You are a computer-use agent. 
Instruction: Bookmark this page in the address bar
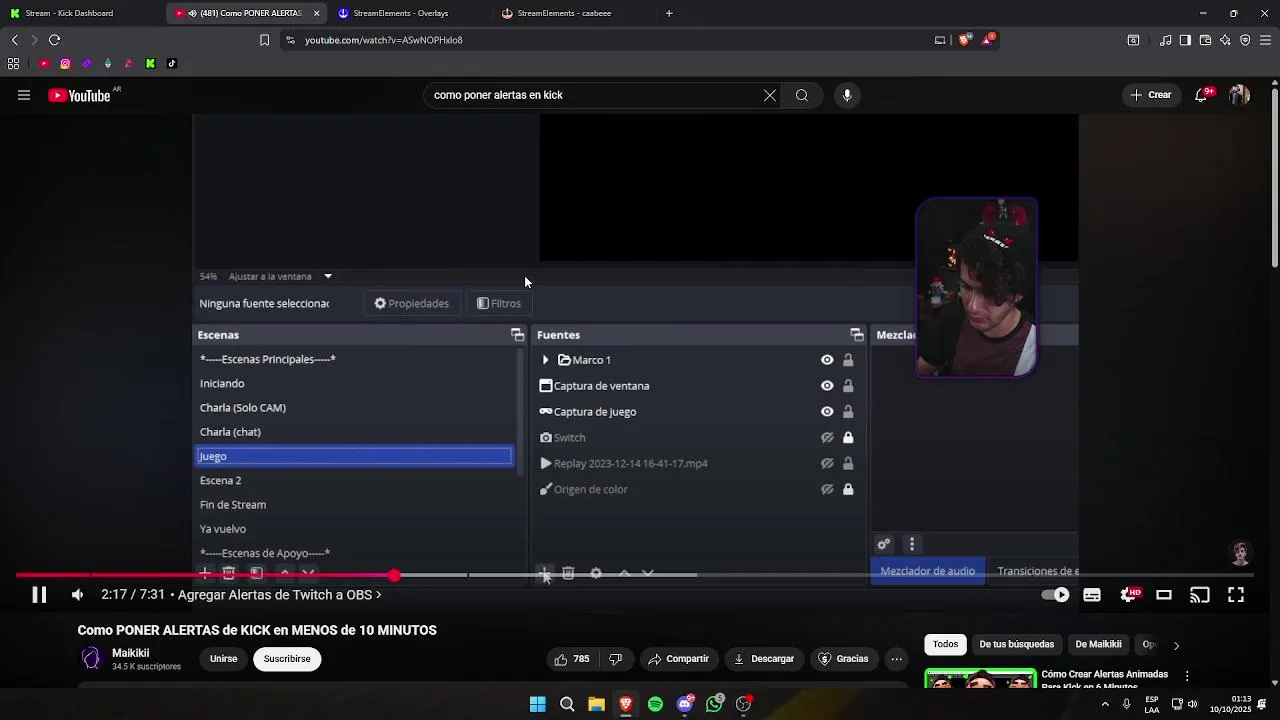click(x=264, y=40)
